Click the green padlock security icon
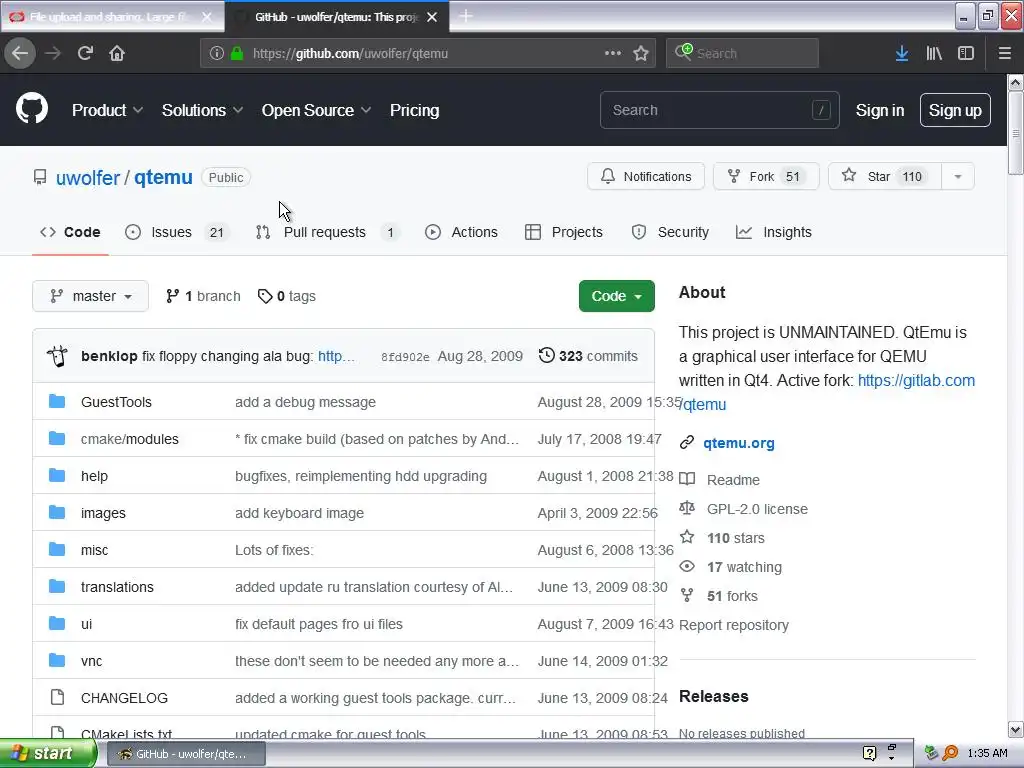Viewport: 1024px width, 768px height. tap(237, 54)
